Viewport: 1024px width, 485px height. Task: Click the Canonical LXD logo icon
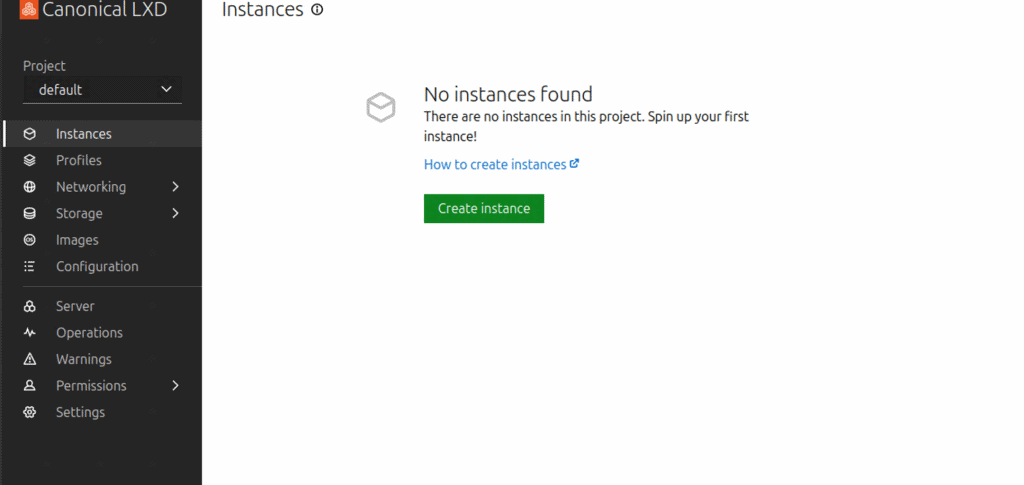tap(29, 10)
